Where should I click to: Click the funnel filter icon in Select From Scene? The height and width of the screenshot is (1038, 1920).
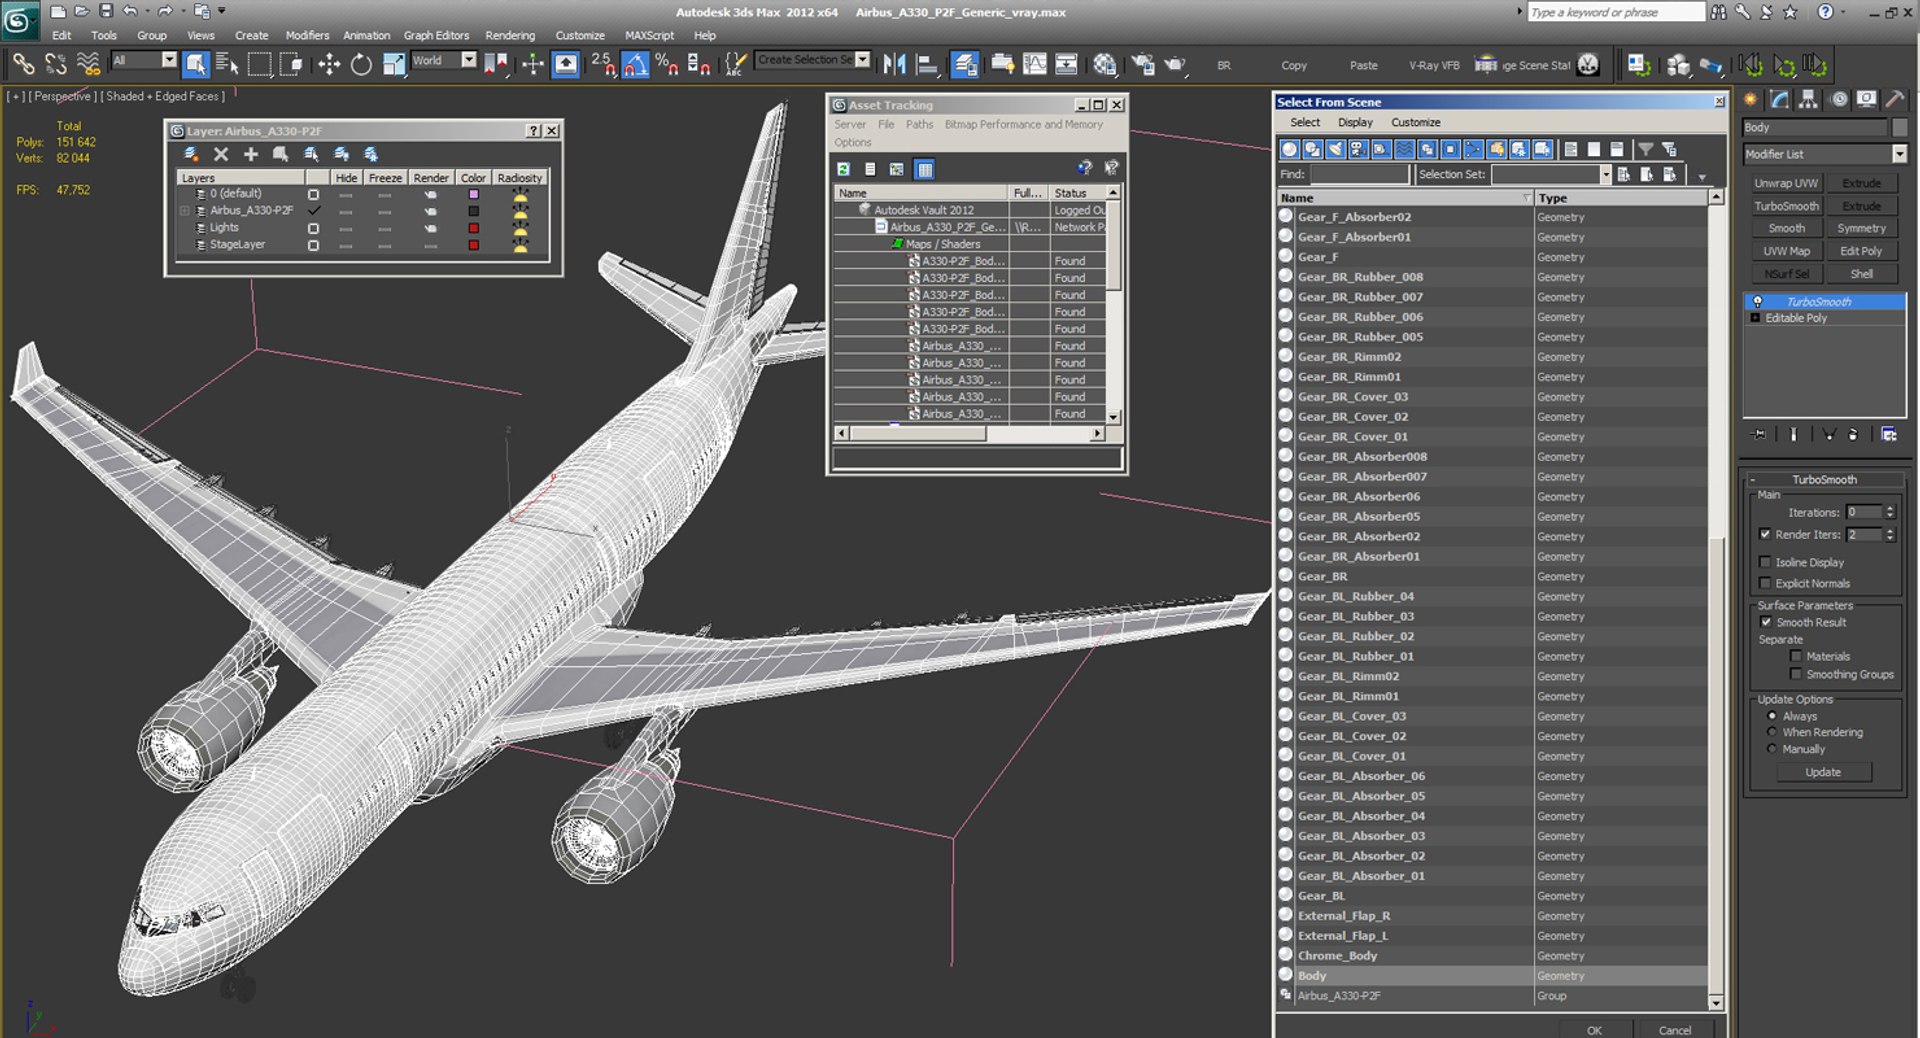coord(1645,149)
